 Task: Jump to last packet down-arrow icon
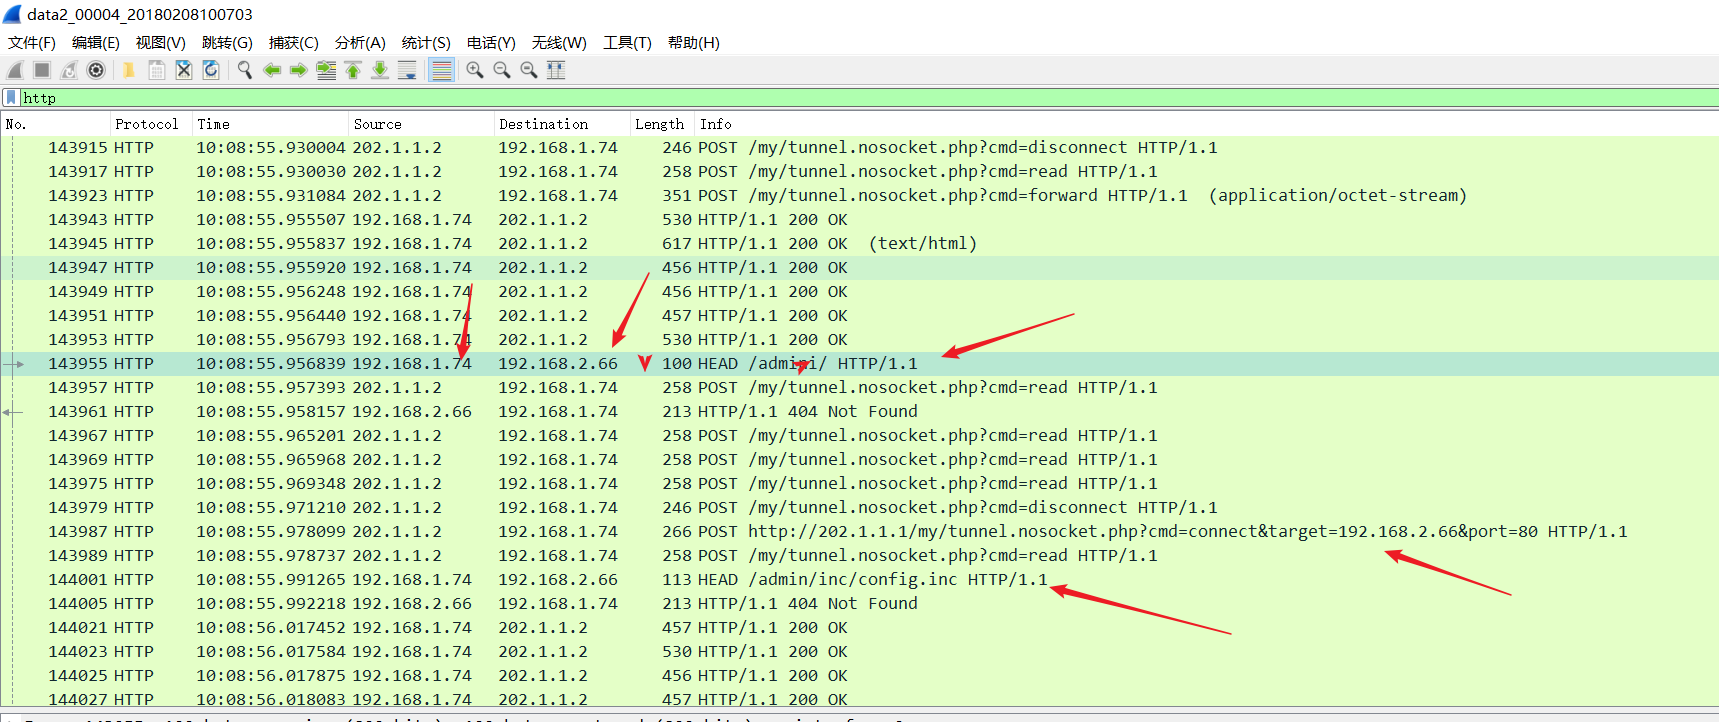point(380,70)
